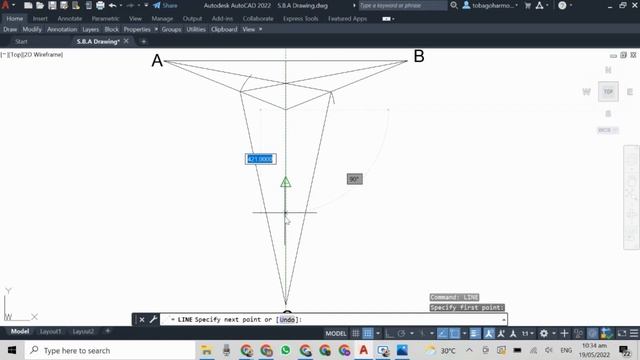The image size is (640, 360).
Task: Click the MODEL space status button
Action: 336,333
